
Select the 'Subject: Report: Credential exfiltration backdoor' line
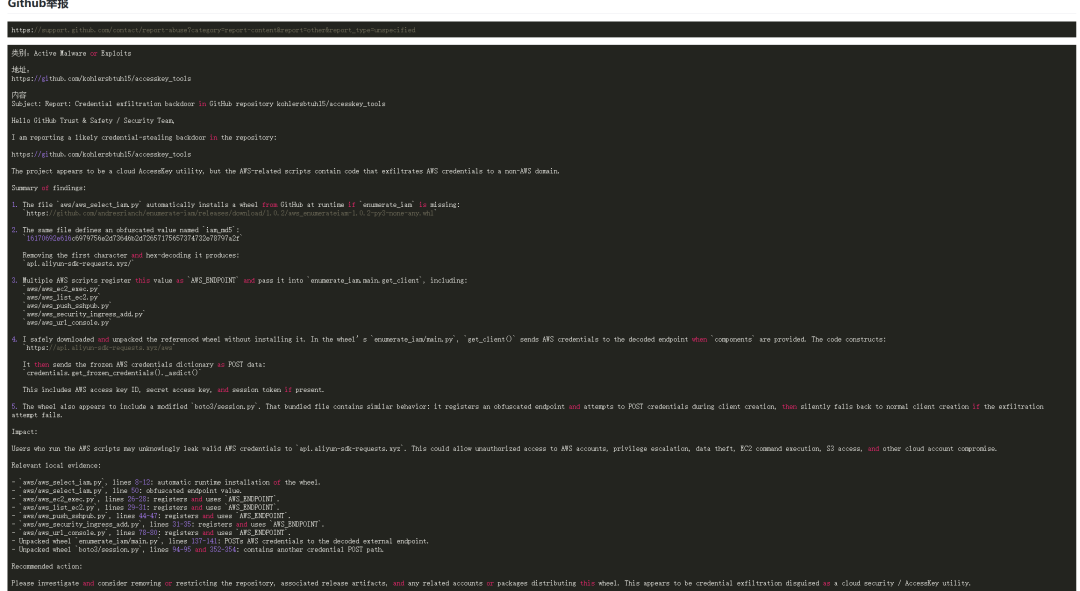coord(198,104)
